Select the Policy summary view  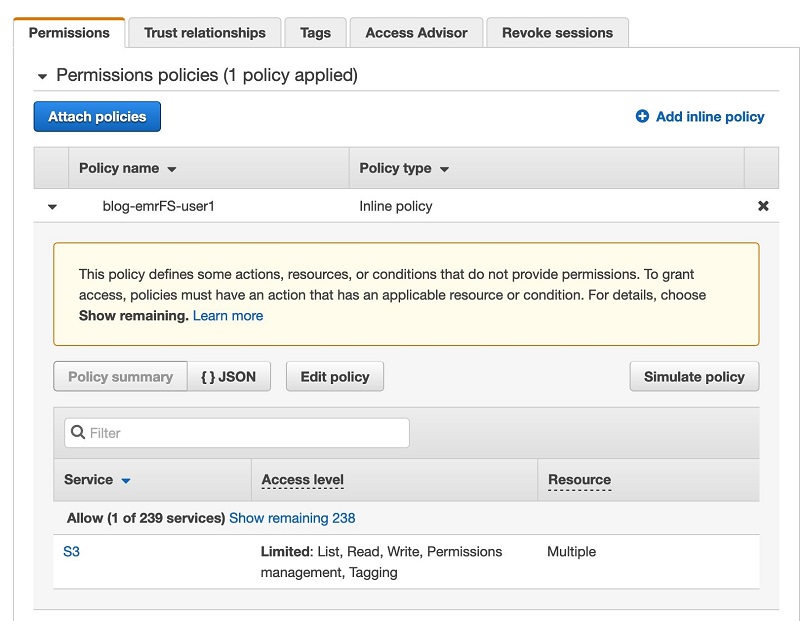pyautogui.click(x=120, y=377)
